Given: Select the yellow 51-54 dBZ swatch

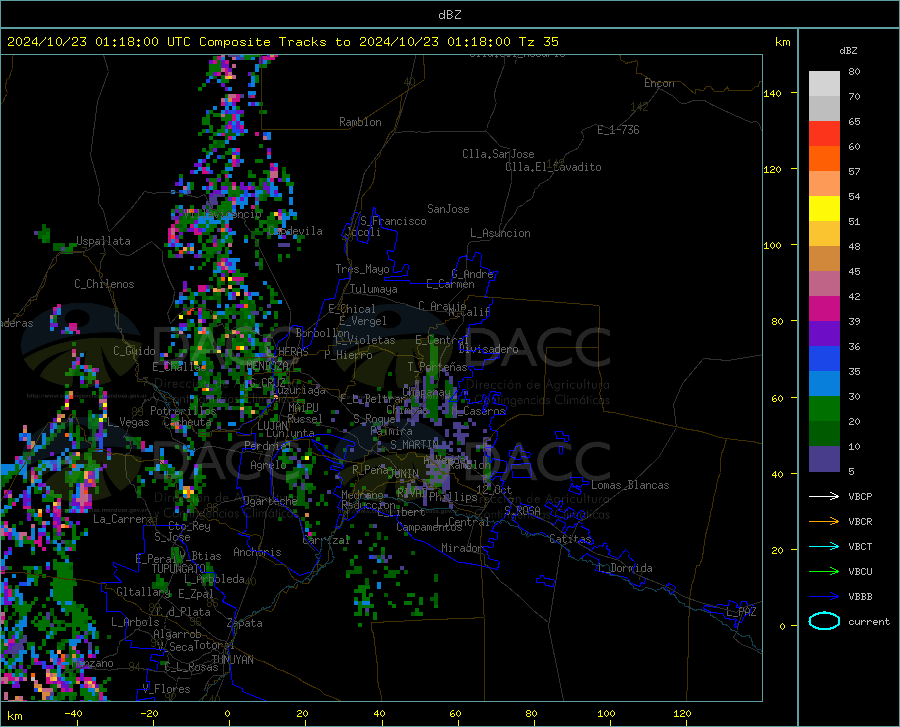Looking at the screenshot, I should pyautogui.click(x=824, y=209).
